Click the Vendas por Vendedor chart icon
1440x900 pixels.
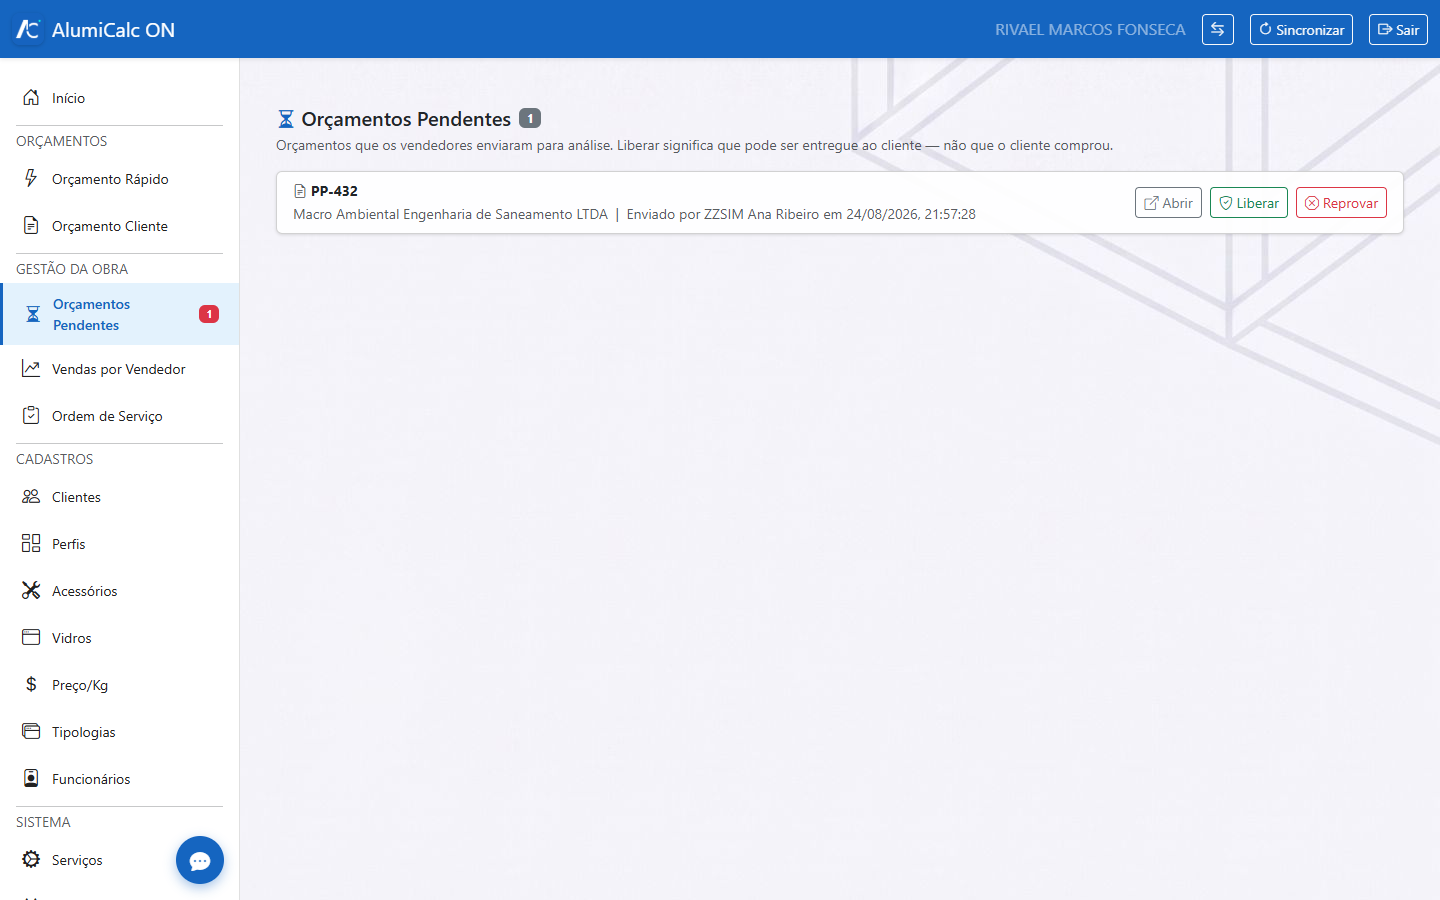click(31, 368)
